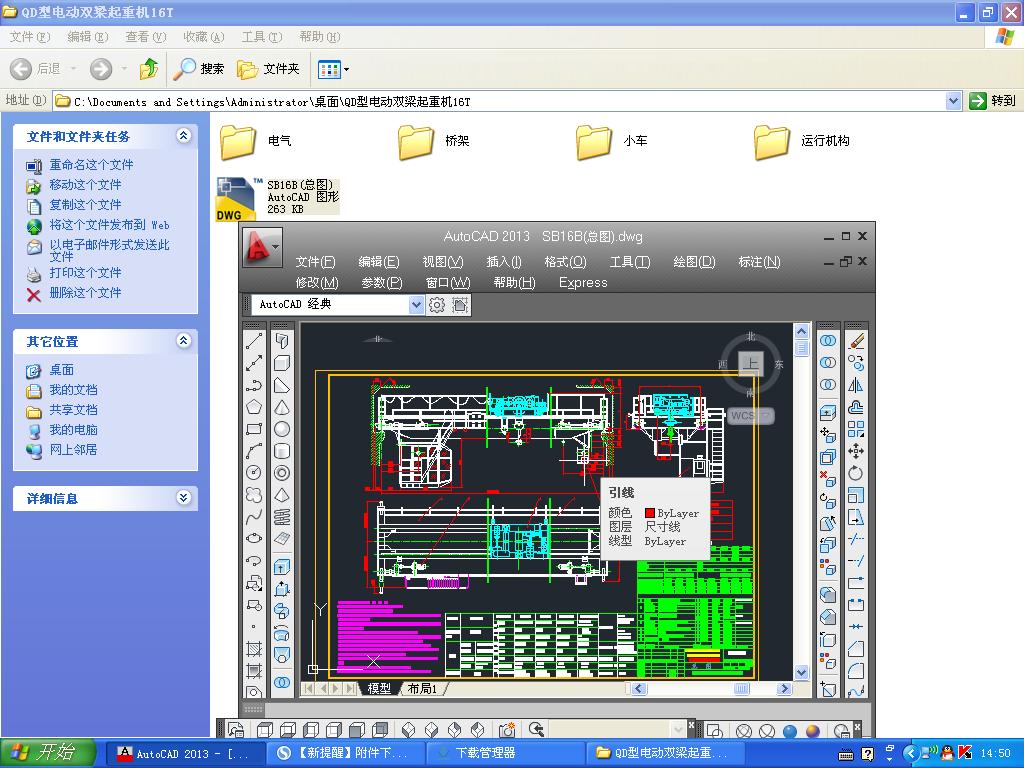Select the Line tool in the Draw toolbar
The image size is (1024, 768).
click(x=253, y=340)
